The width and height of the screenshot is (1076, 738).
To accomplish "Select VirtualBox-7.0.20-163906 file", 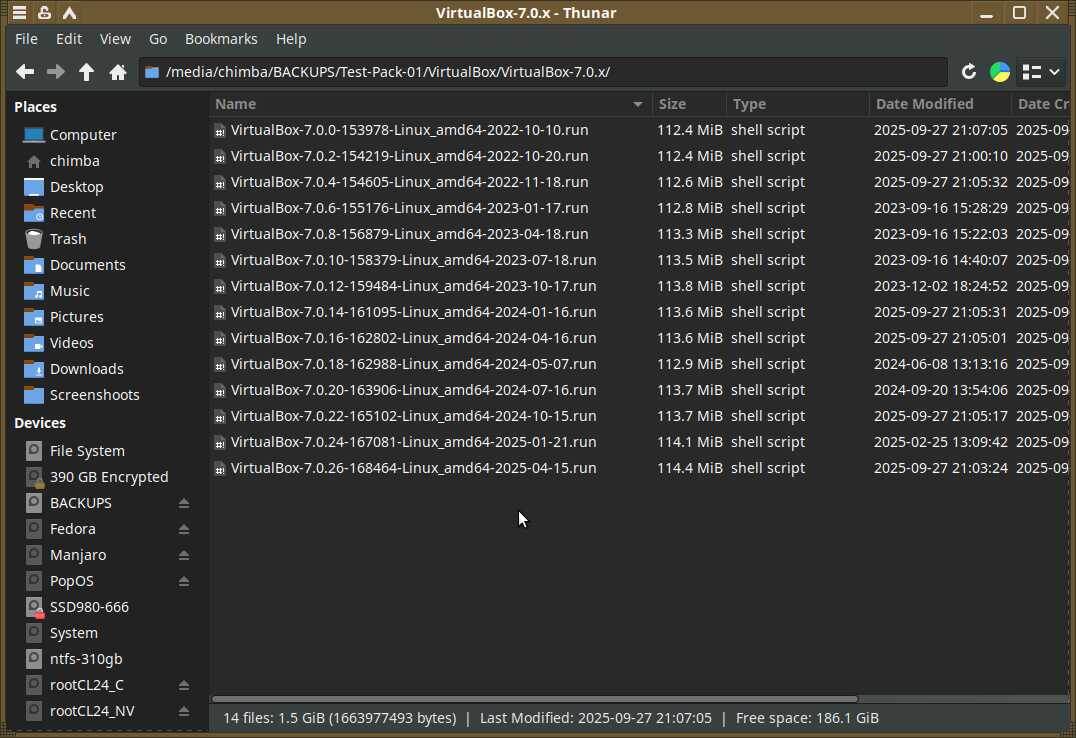I will click(x=413, y=390).
